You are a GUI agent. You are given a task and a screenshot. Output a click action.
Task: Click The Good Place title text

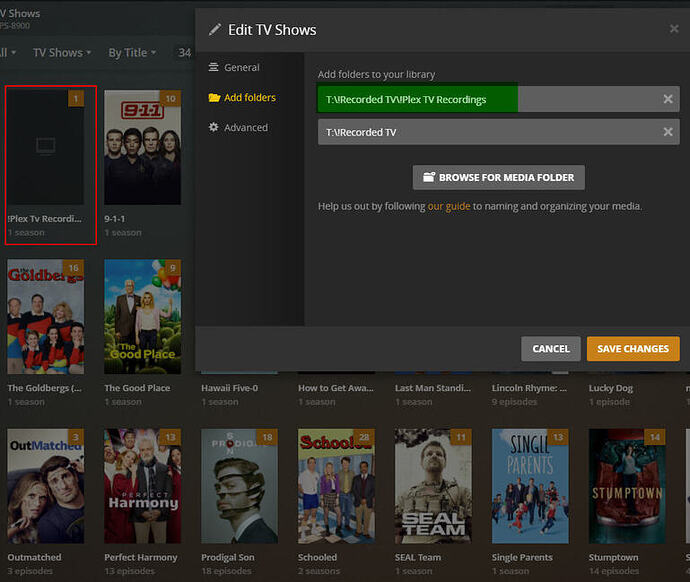point(137,388)
